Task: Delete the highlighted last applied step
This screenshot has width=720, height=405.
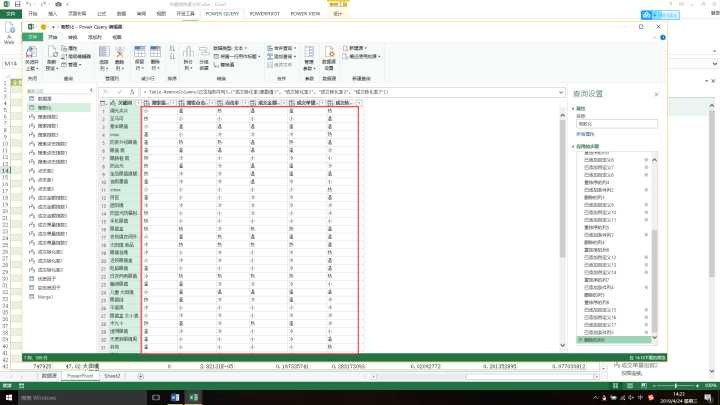Action: click(582, 340)
